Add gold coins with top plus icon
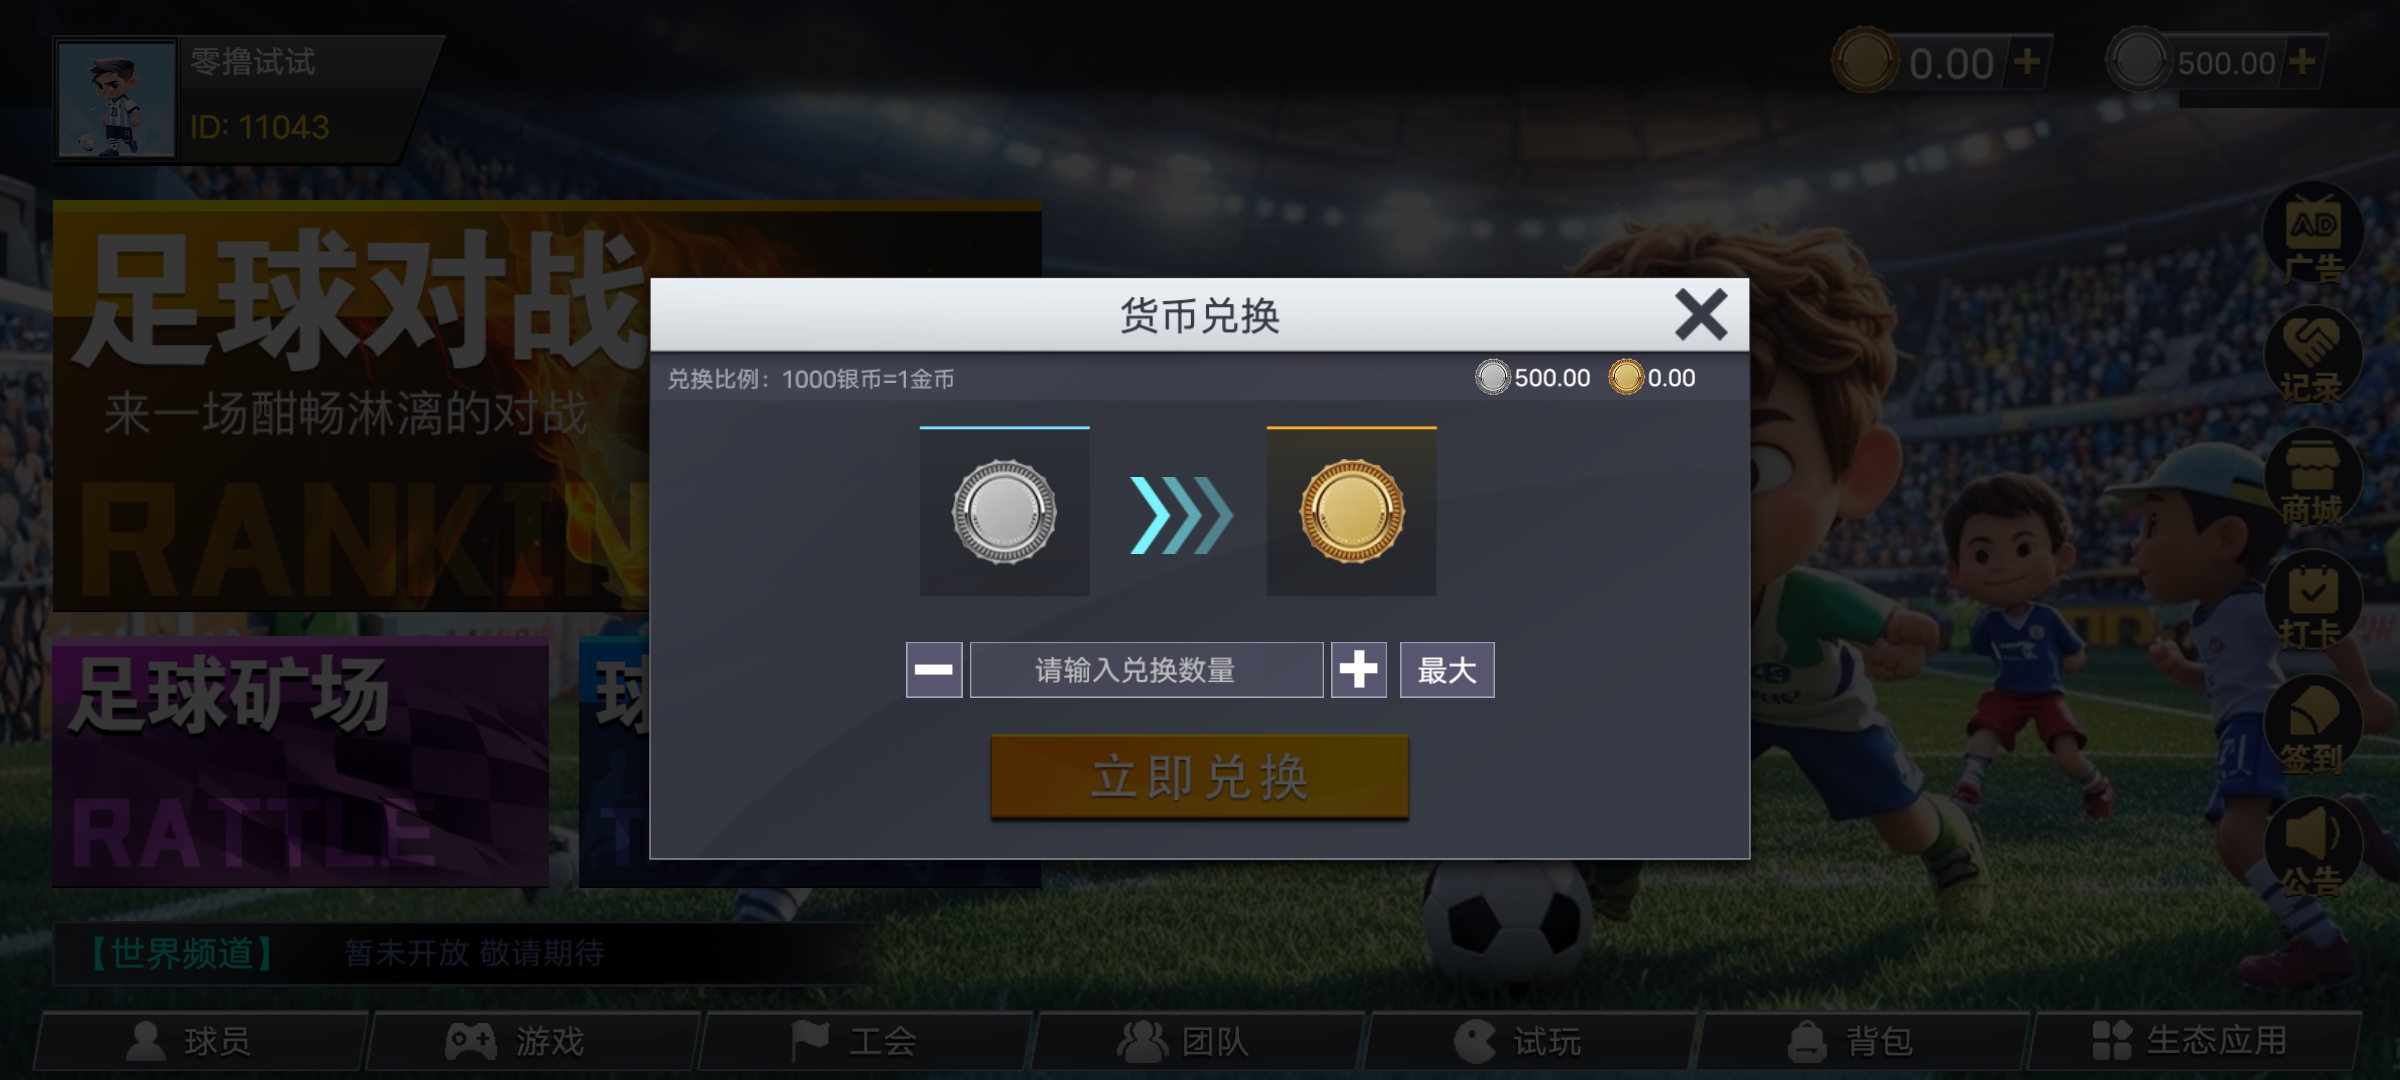The height and width of the screenshot is (1080, 2400). [2027, 62]
